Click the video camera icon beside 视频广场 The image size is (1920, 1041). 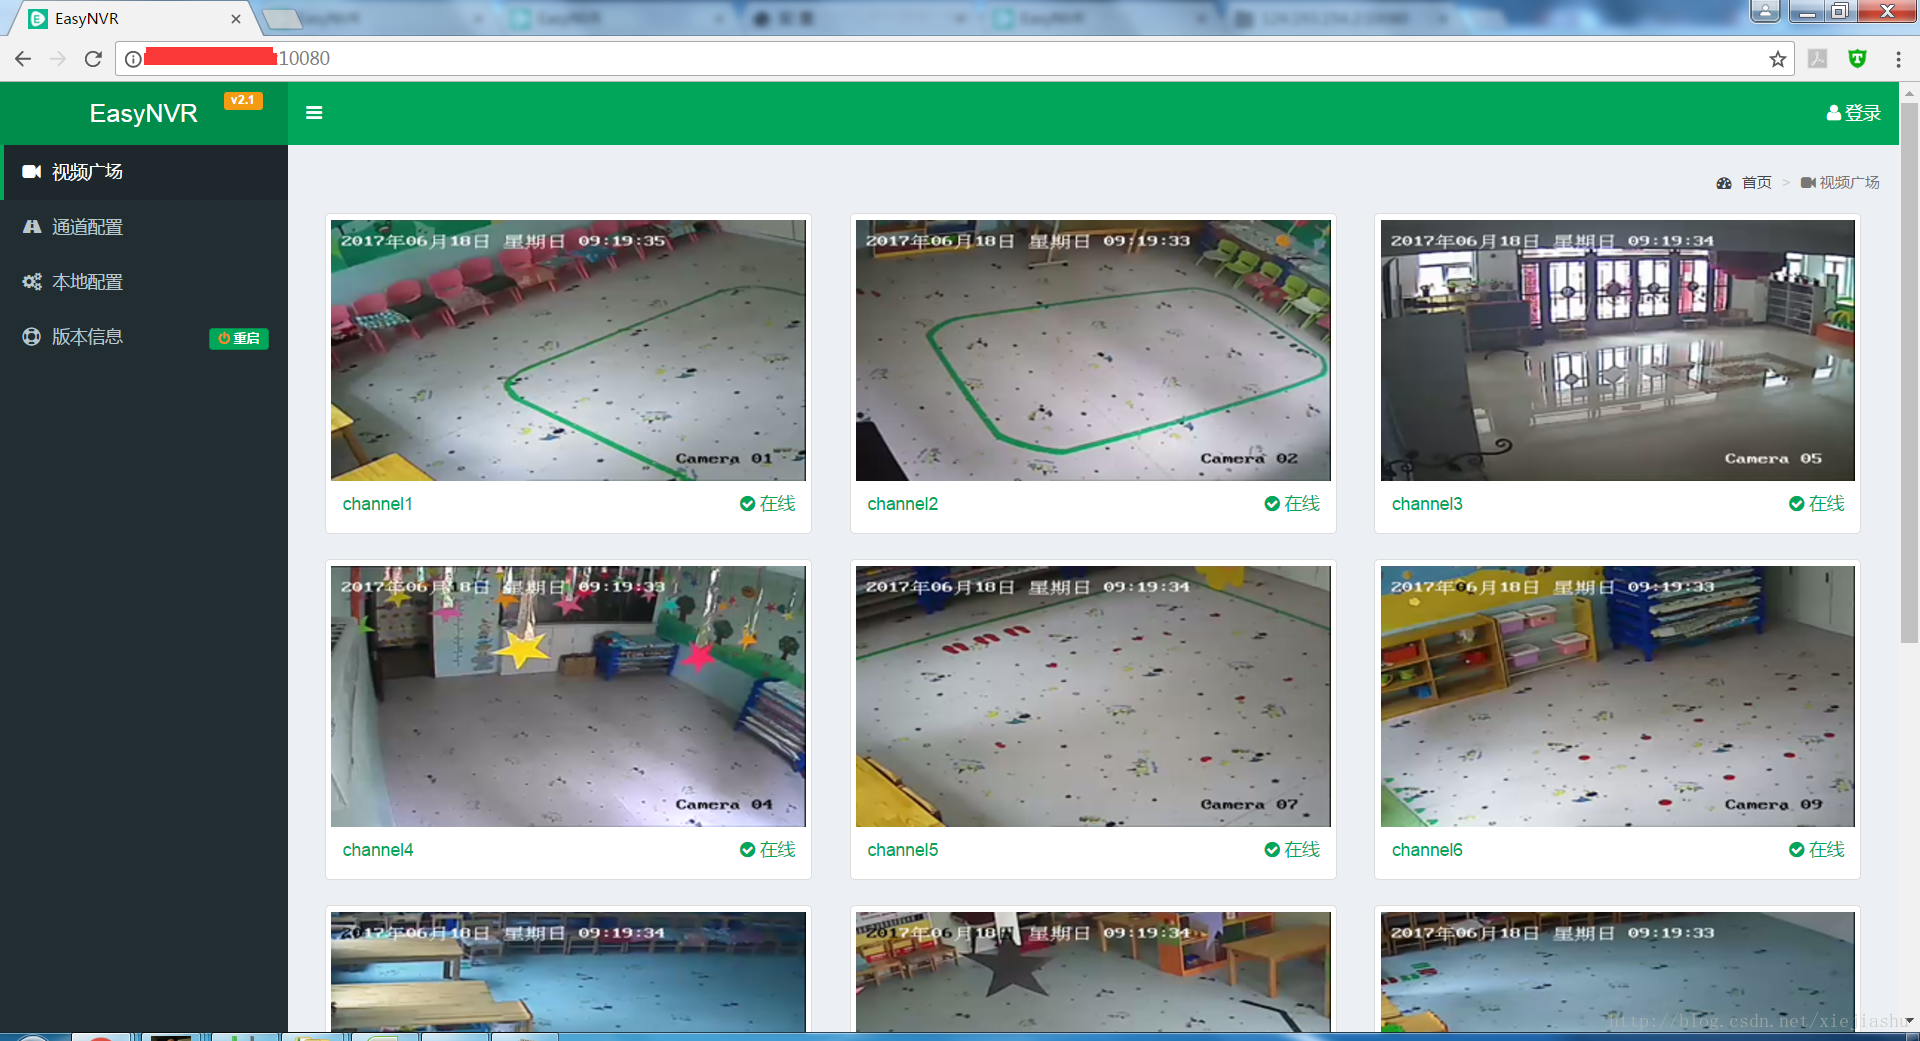(32, 172)
